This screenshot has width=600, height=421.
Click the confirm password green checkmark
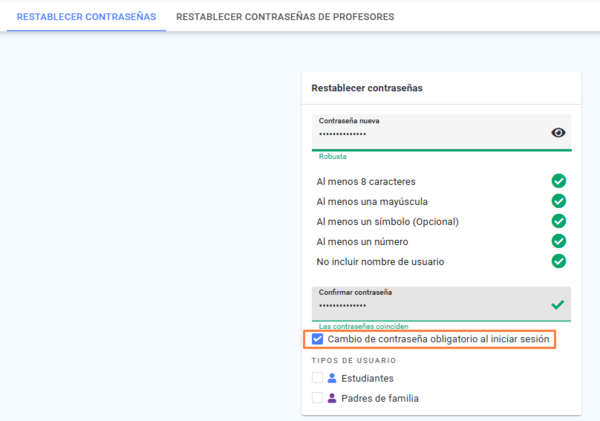point(558,305)
